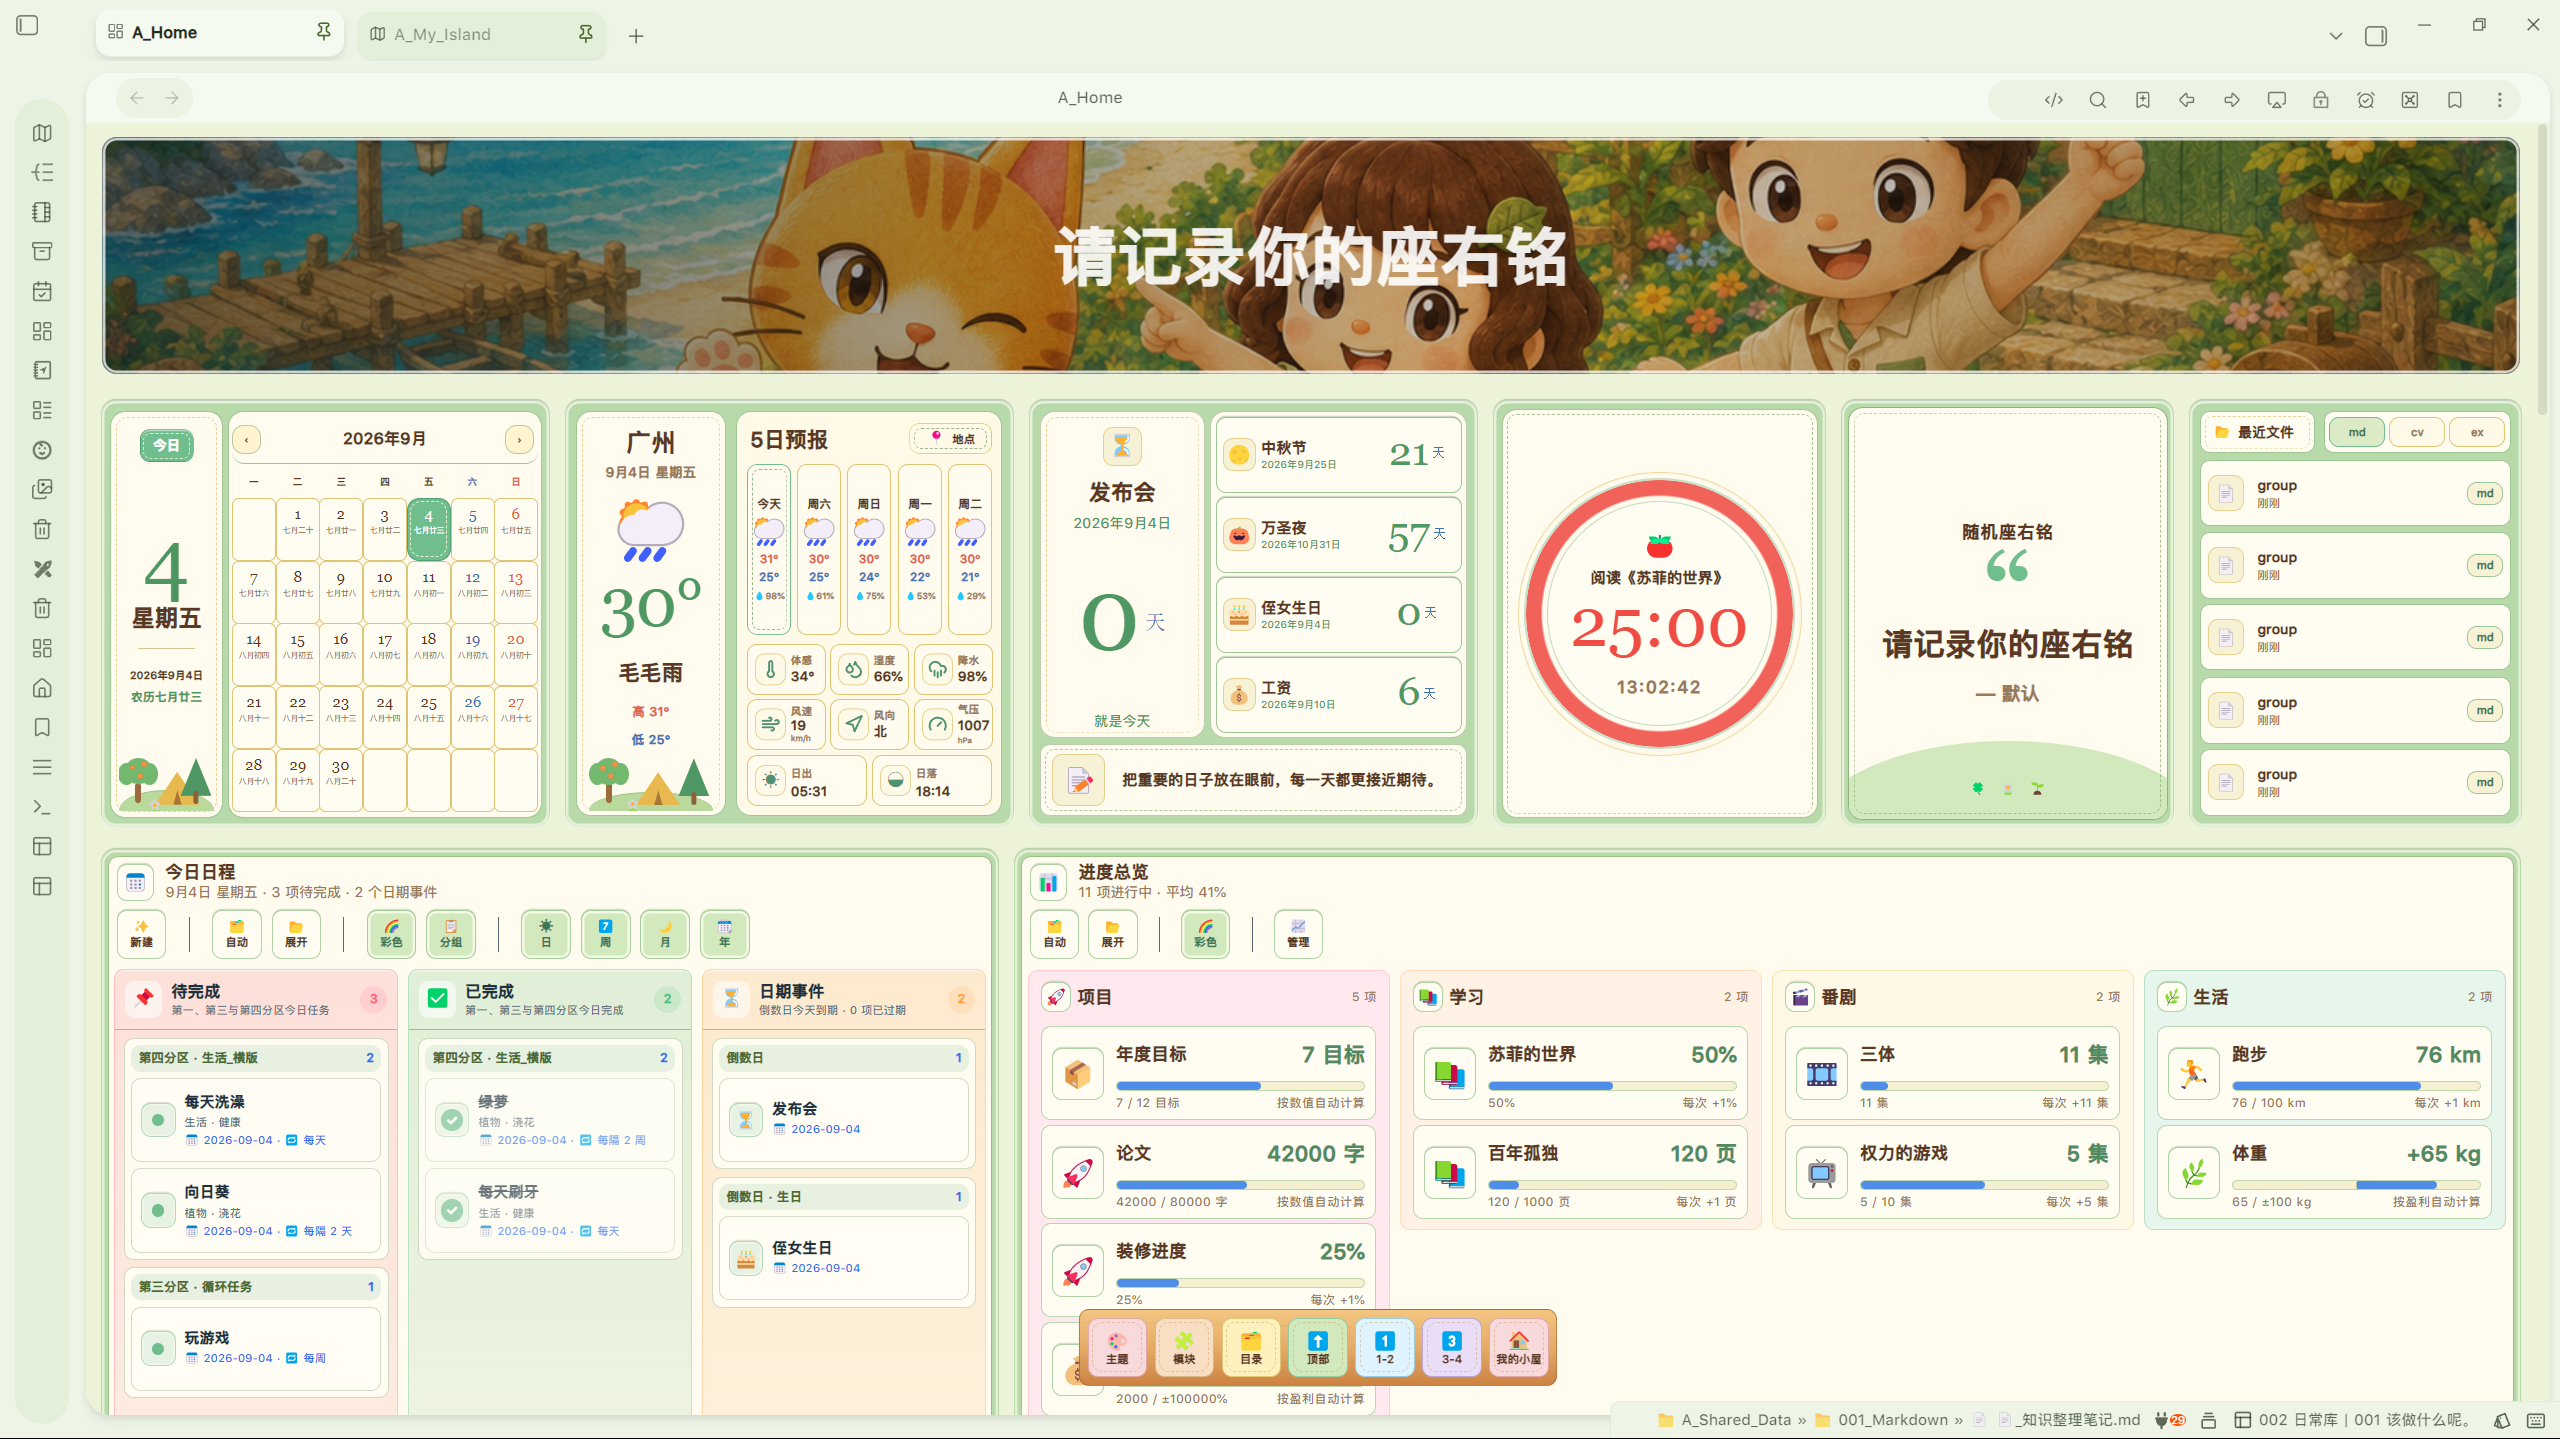Collapse the 第三分区 · 循环任务 group

257,1287
